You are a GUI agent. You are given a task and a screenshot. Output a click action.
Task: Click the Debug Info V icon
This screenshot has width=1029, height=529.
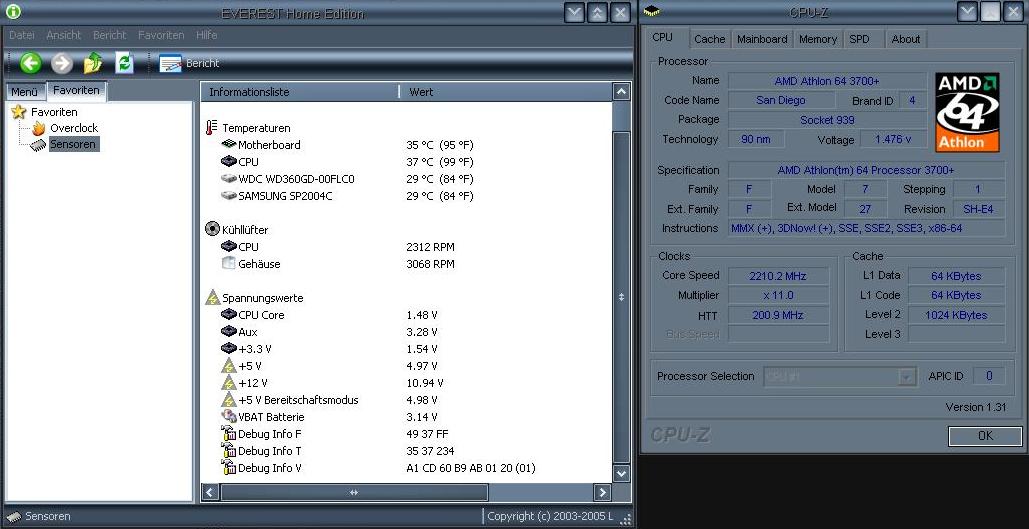[228, 467]
